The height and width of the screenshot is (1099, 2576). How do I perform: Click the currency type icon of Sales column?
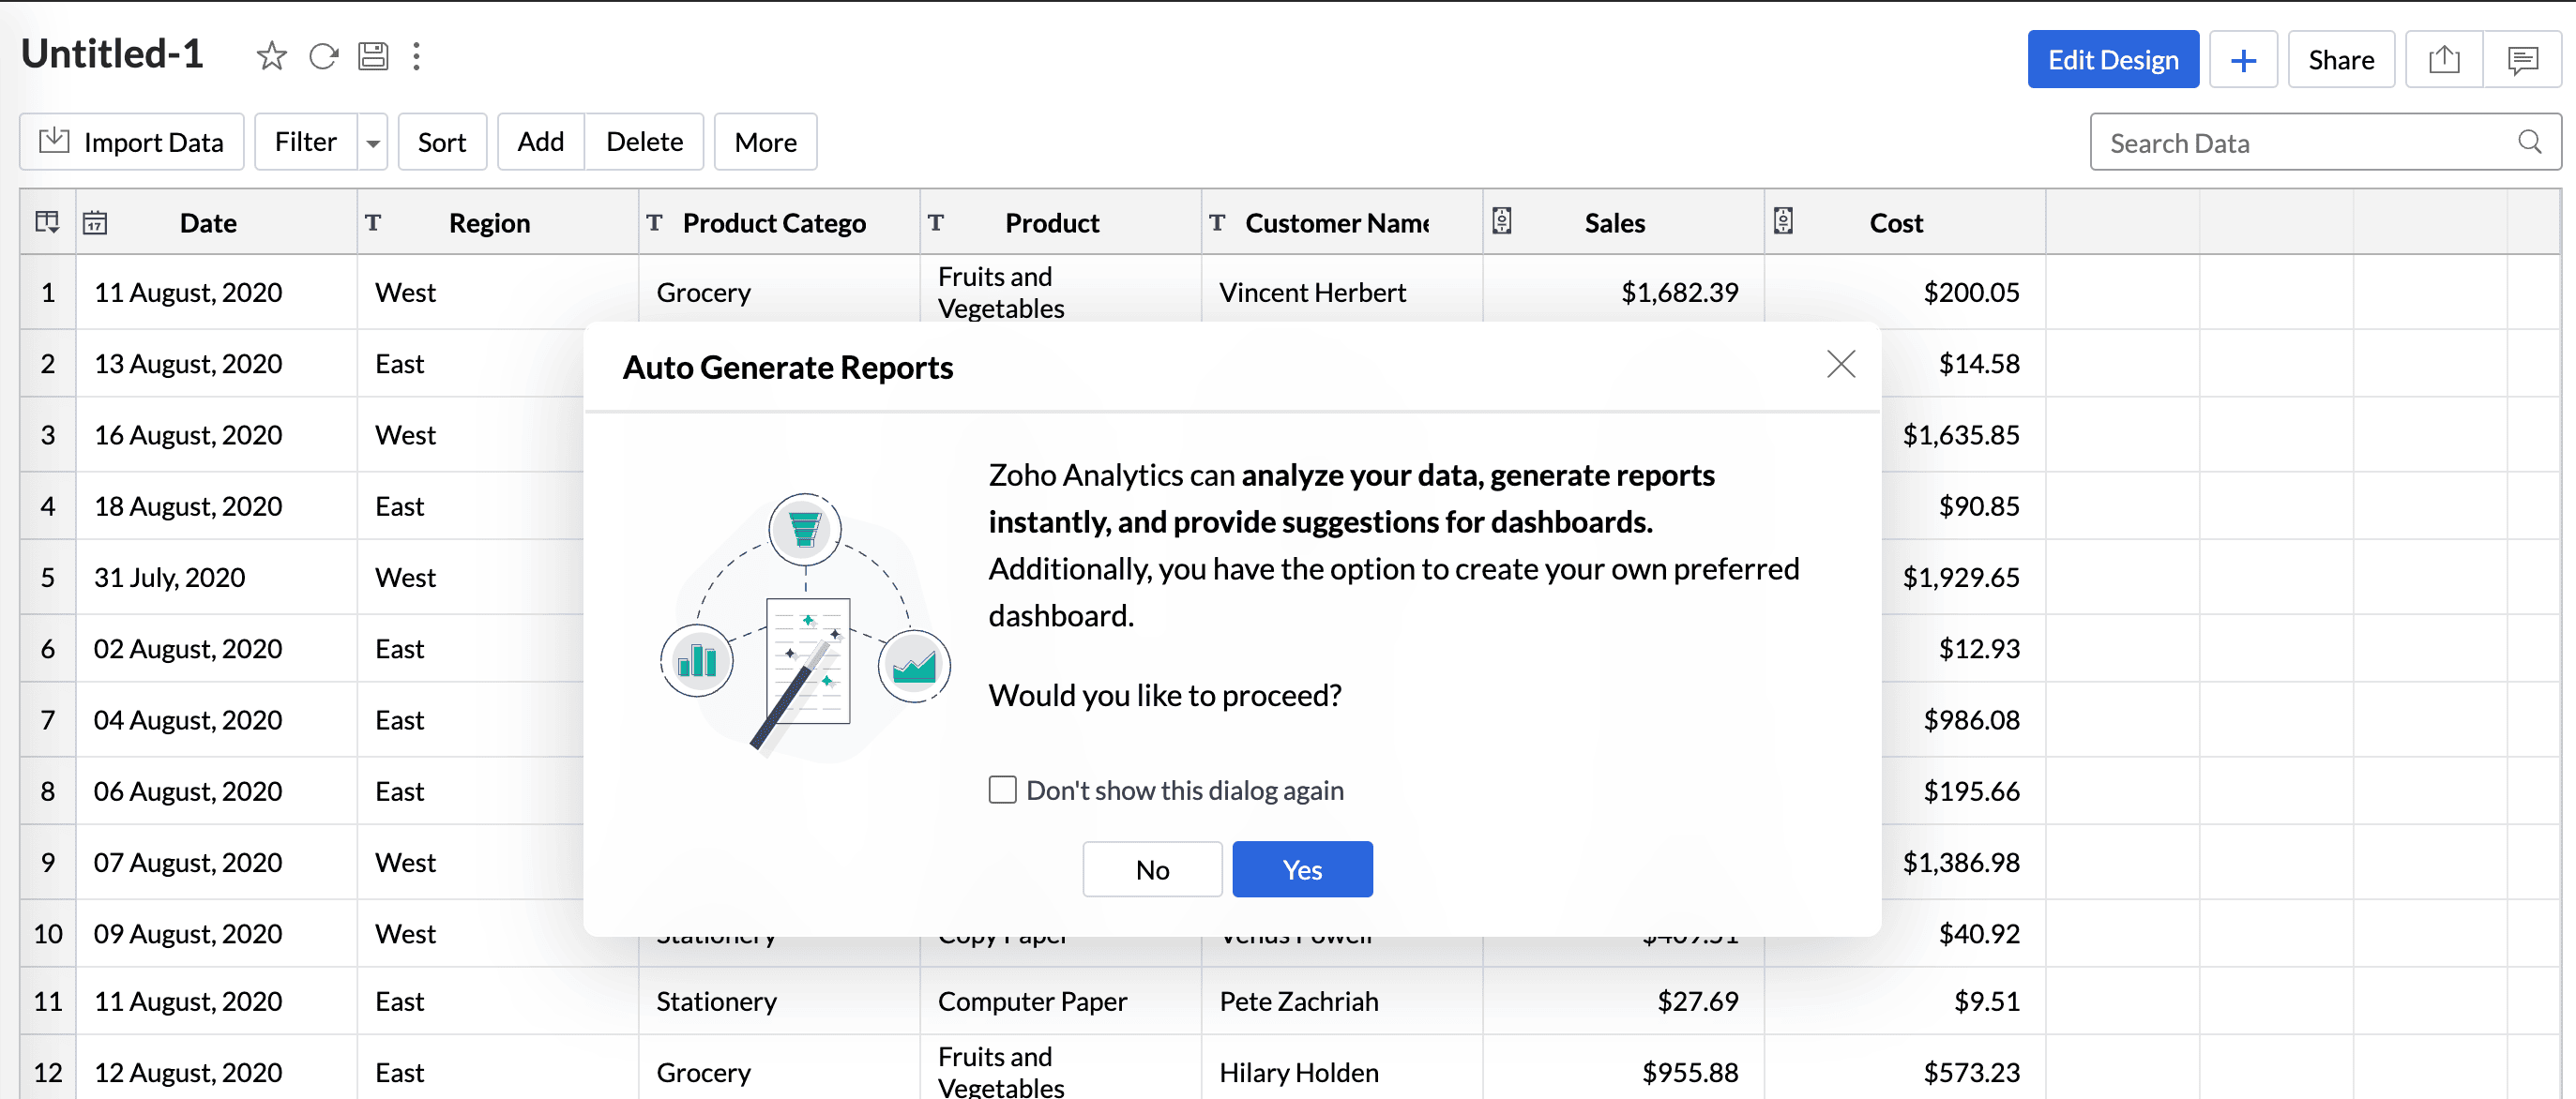(1501, 220)
